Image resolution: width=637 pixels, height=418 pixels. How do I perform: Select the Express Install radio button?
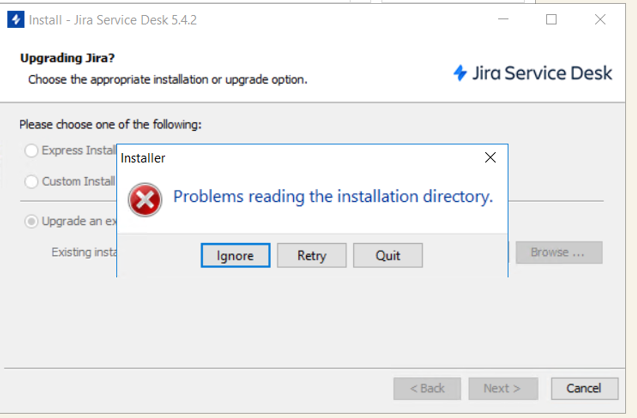click(x=31, y=151)
